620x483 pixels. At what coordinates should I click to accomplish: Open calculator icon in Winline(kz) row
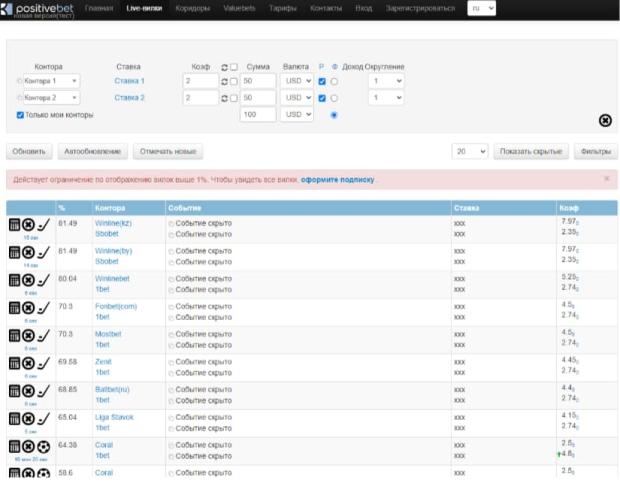coord(14,225)
